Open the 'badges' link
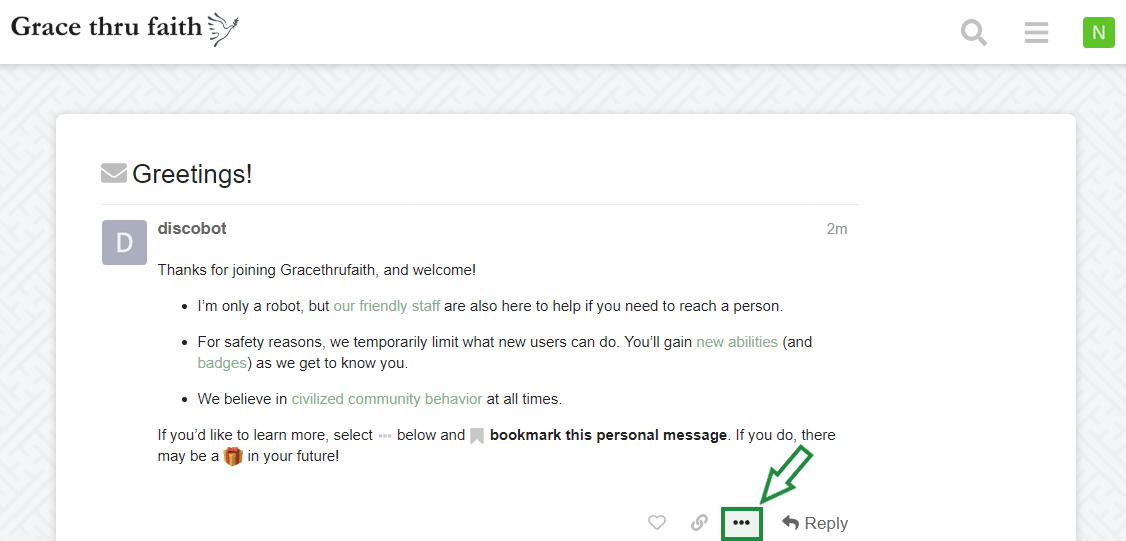Screen dimensions: 1126x541 point(222,363)
